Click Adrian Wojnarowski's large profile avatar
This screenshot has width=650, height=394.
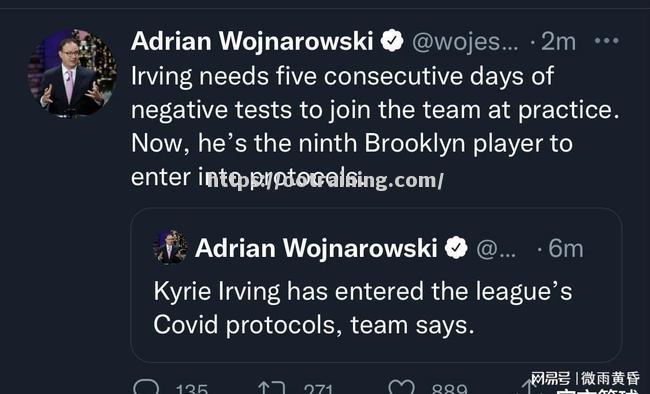(72, 73)
